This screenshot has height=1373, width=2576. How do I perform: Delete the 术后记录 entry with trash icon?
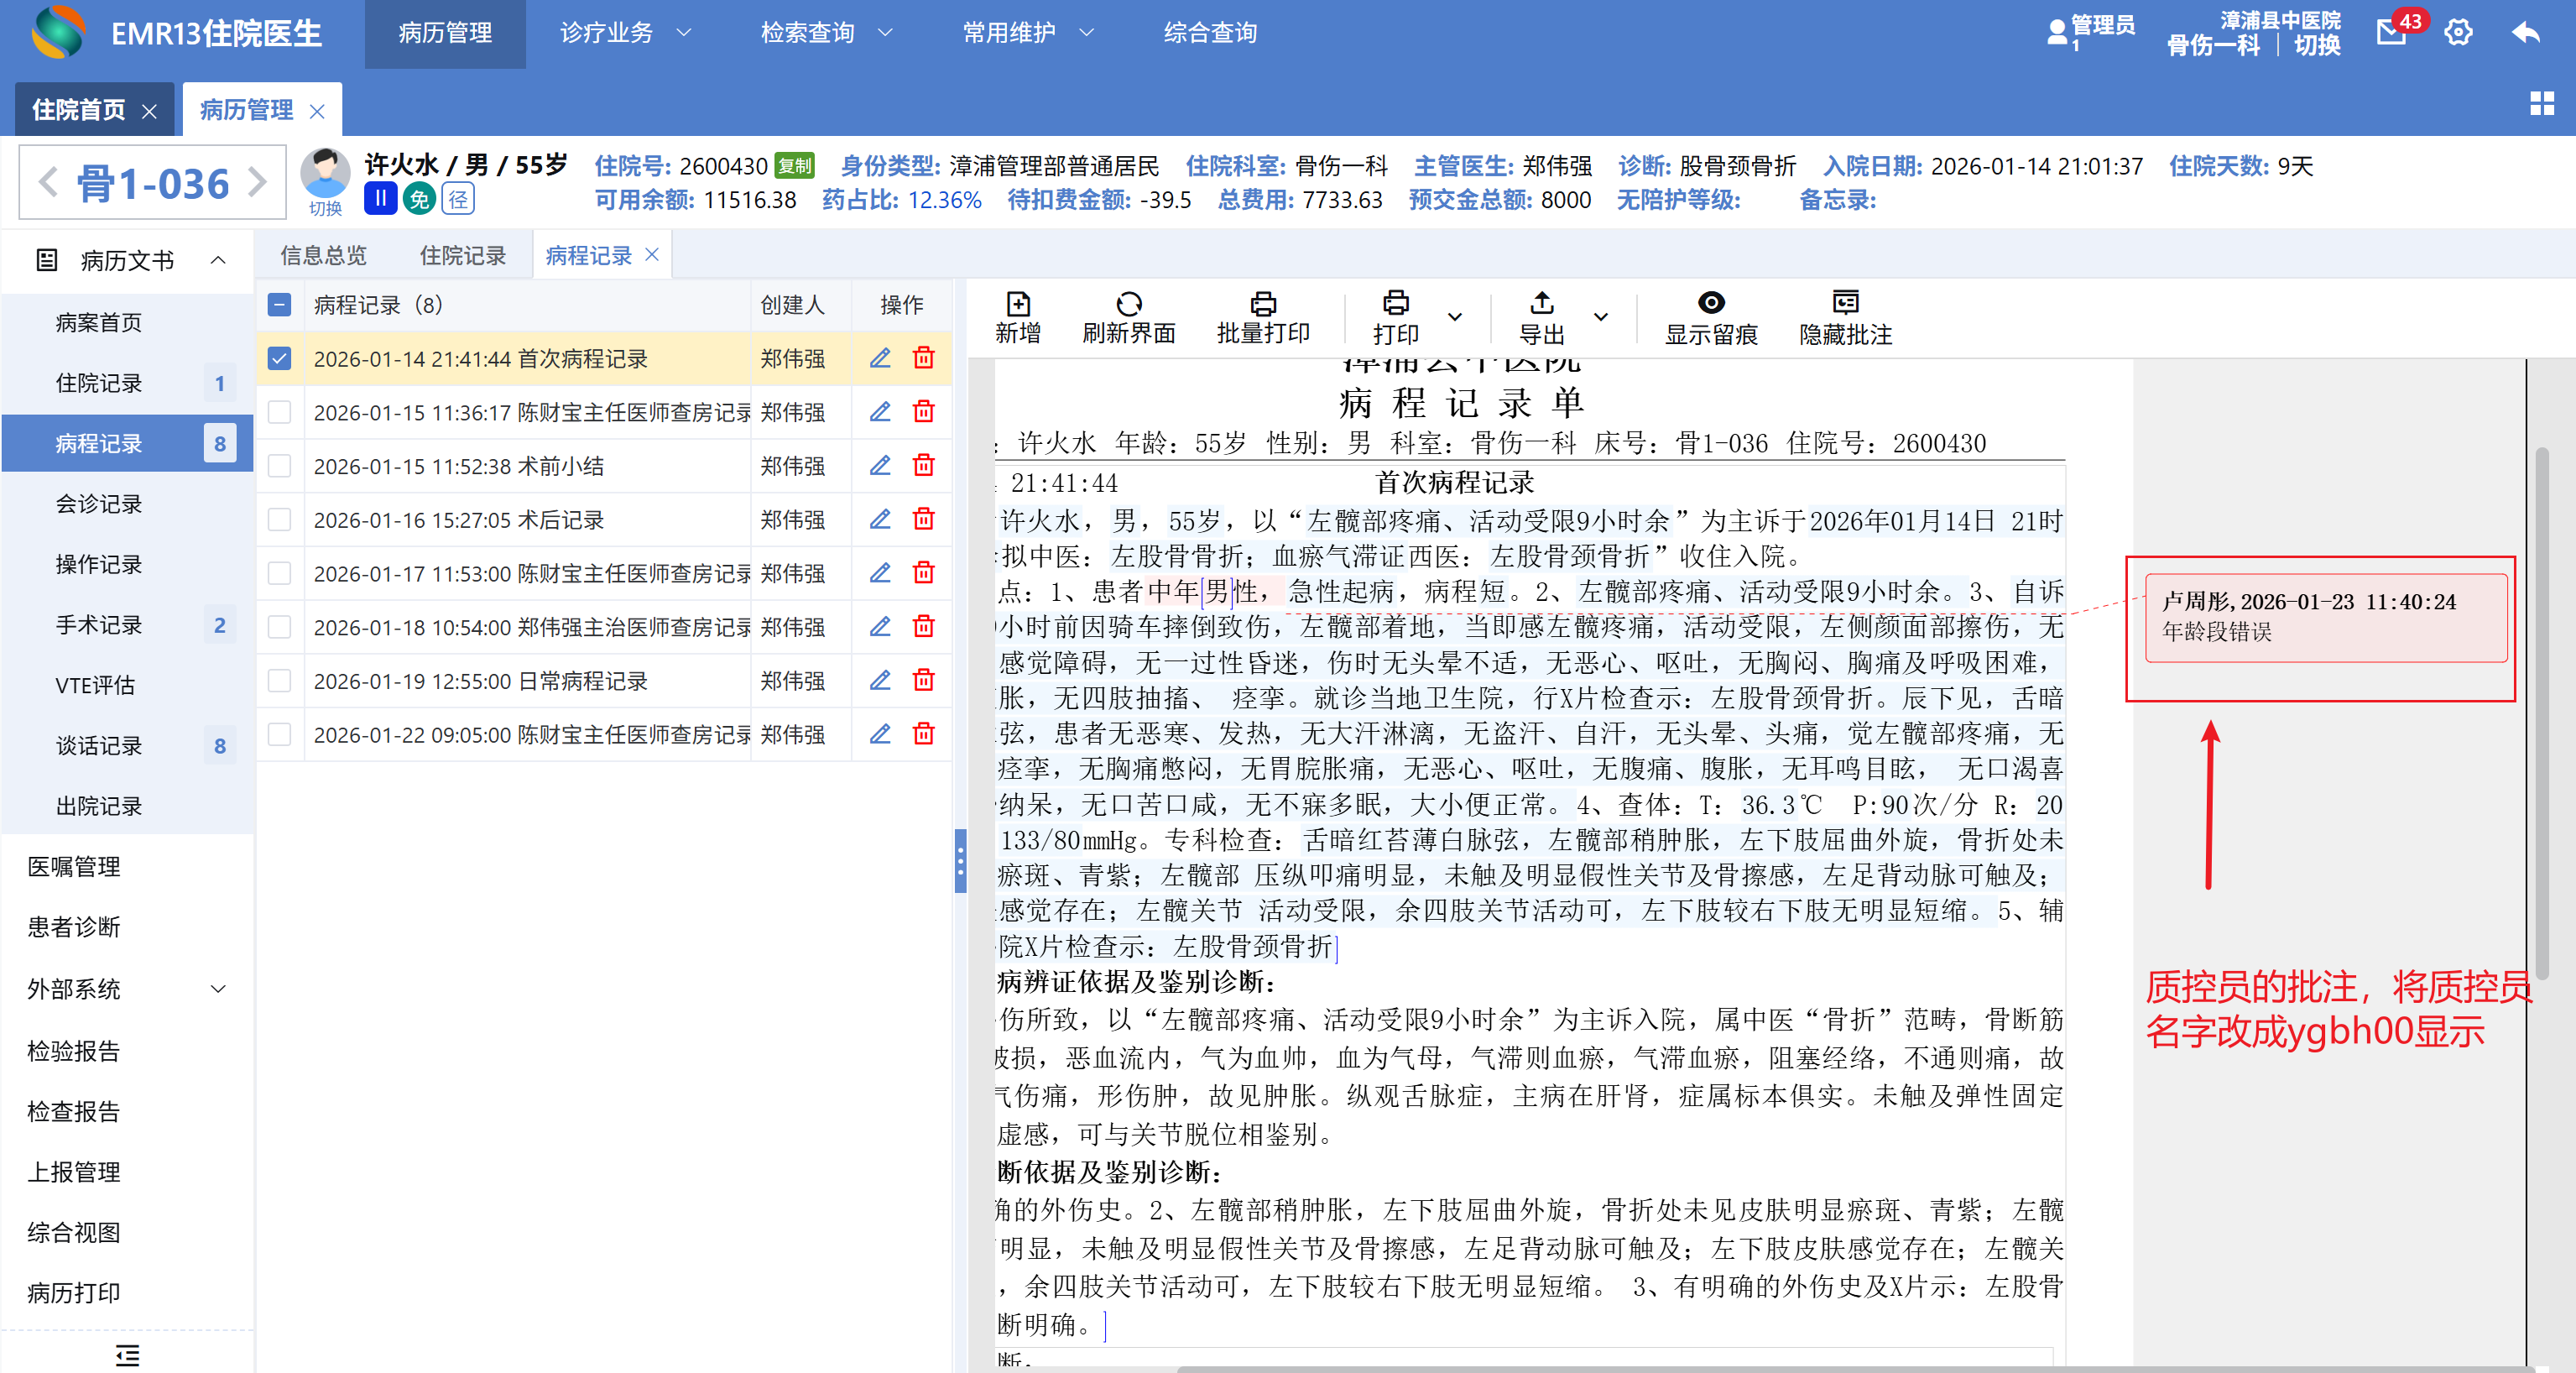[923, 519]
